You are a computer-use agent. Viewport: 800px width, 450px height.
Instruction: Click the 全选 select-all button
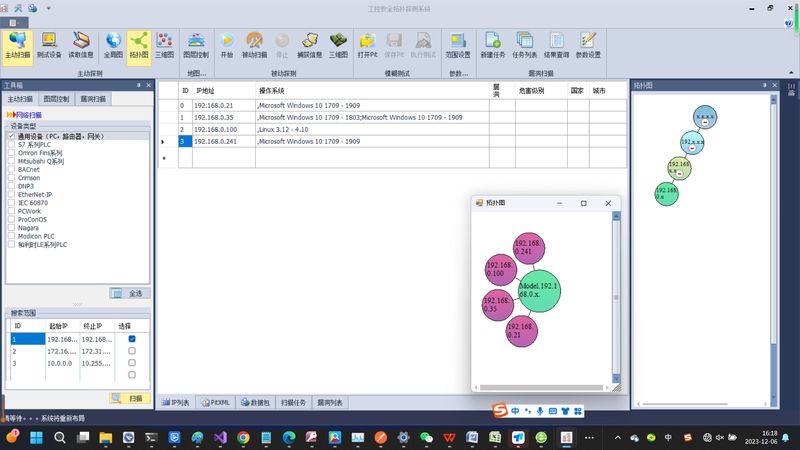click(130, 293)
